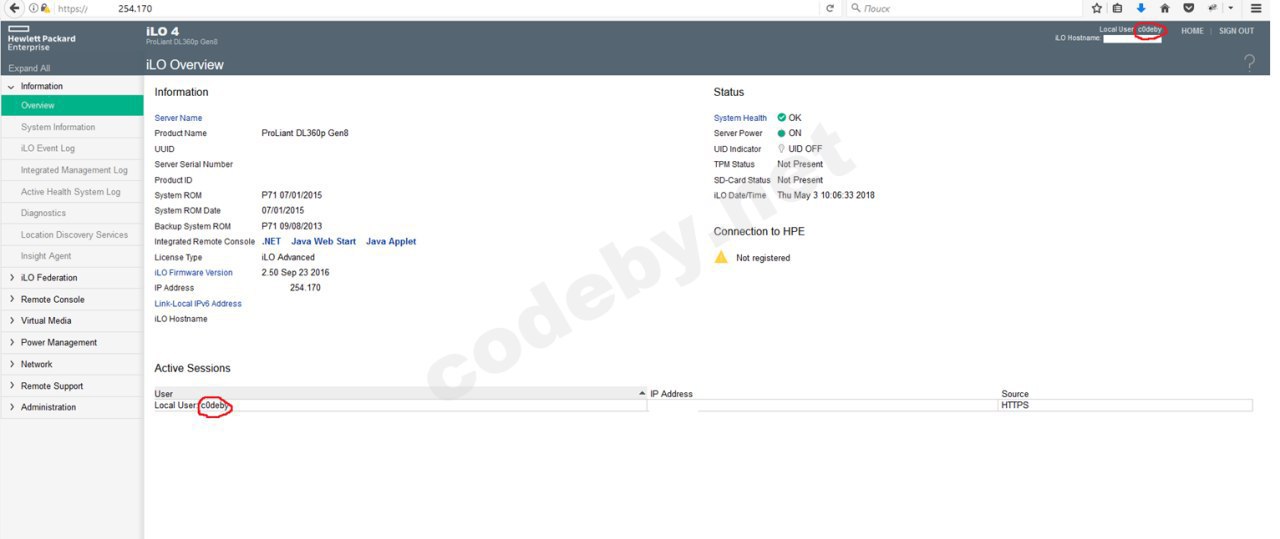This screenshot has height=539, width=1280.
Task: Launch Java Applet console
Action: coord(391,241)
